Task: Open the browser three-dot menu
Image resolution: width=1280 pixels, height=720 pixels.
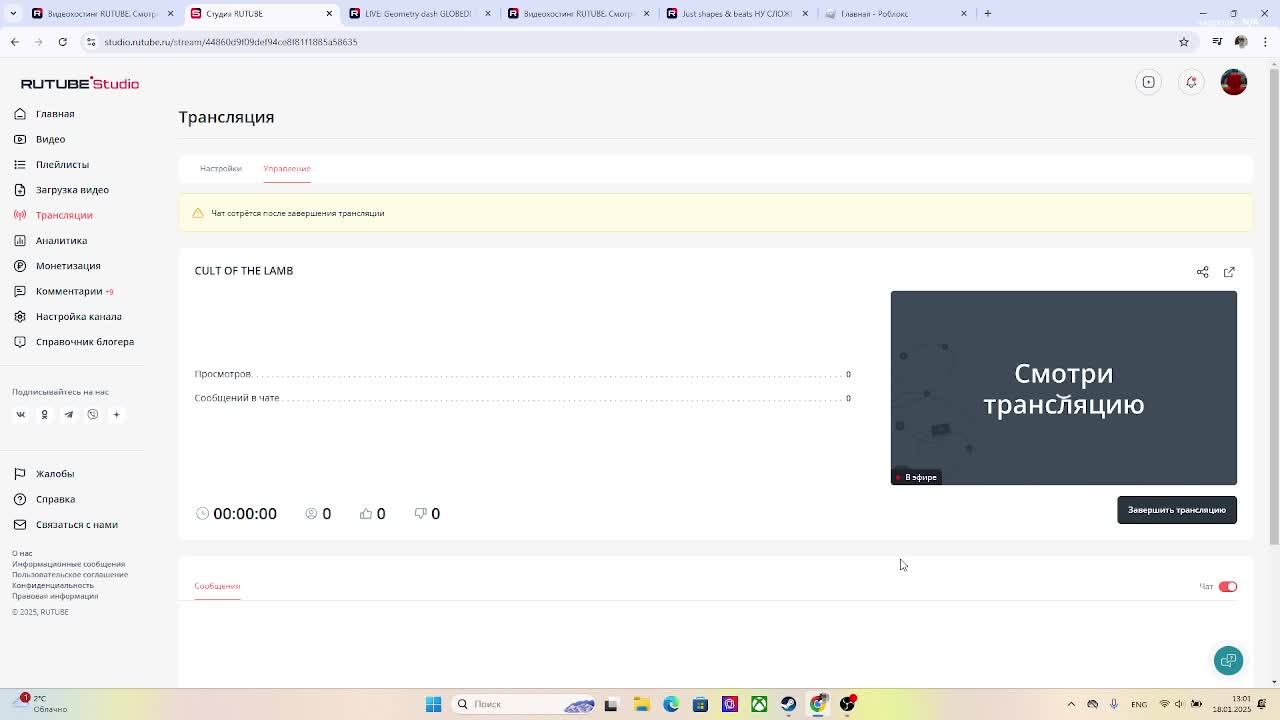Action: pyautogui.click(x=1265, y=42)
